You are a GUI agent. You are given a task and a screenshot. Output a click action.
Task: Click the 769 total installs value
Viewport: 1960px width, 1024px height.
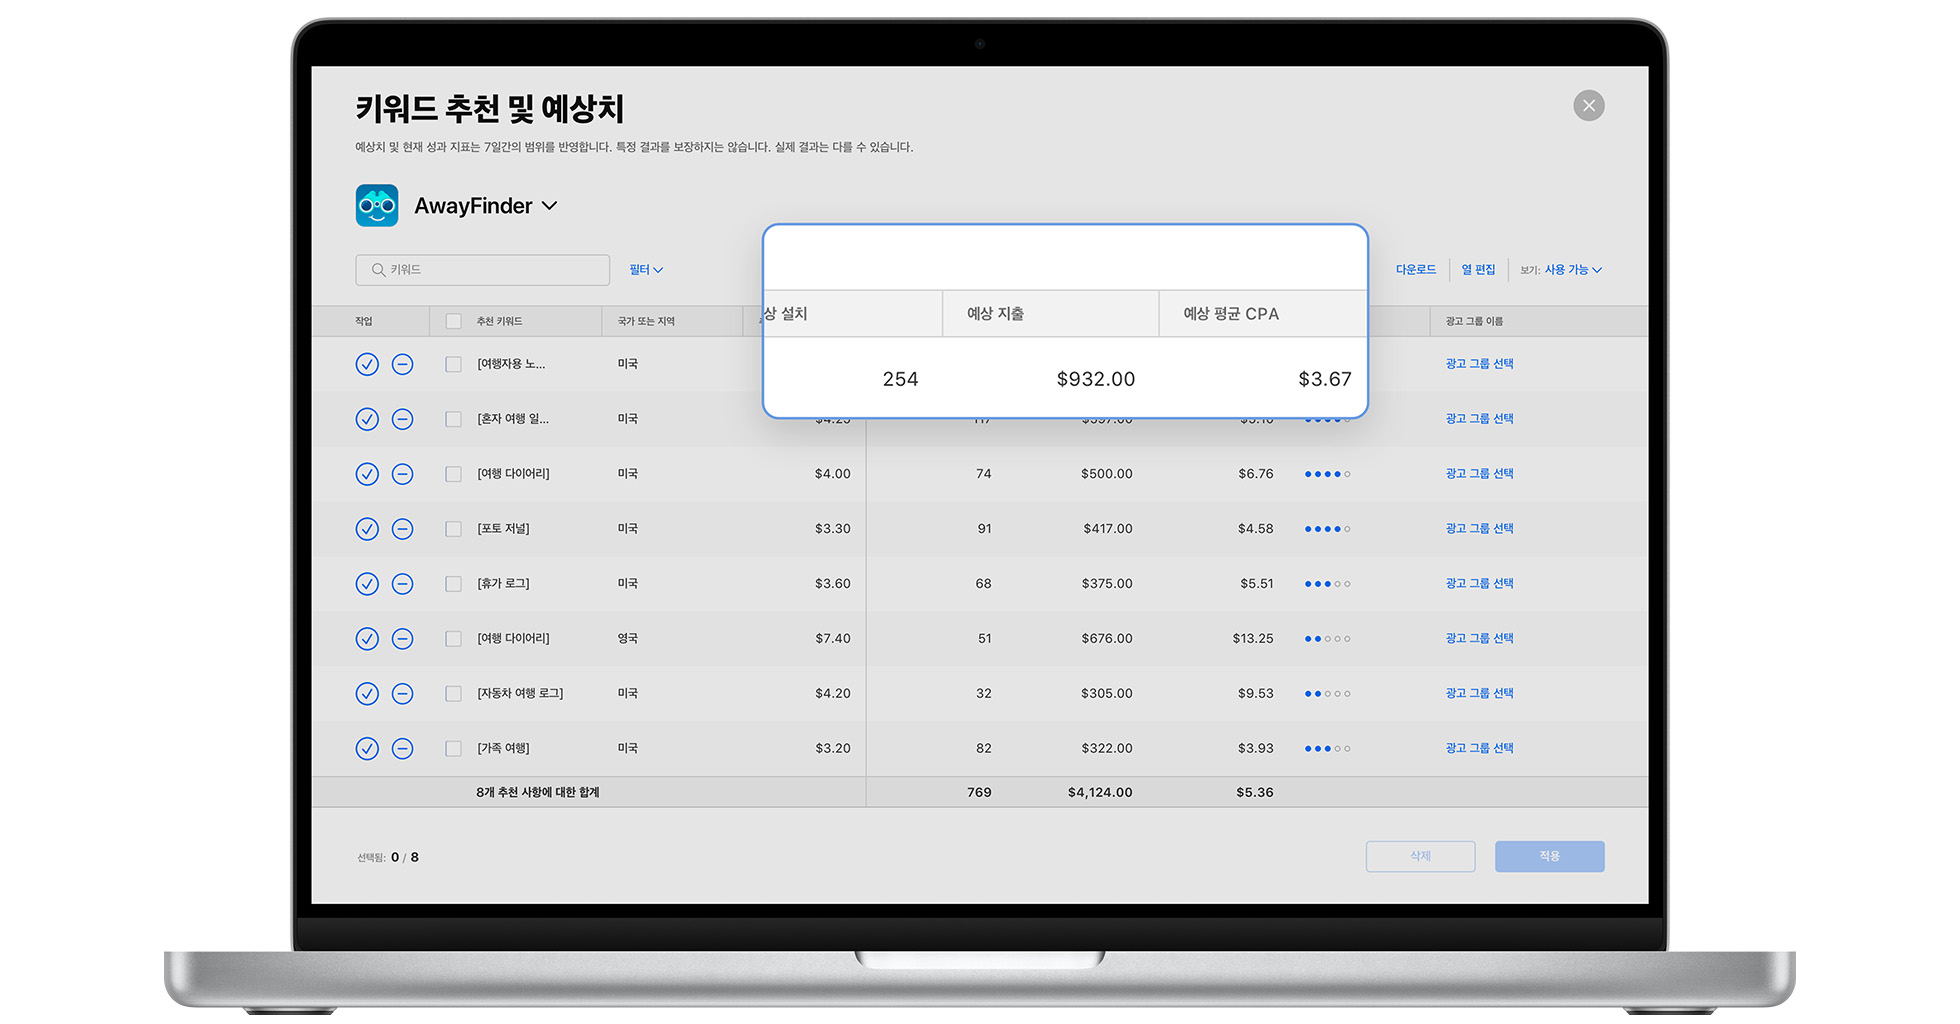tap(979, 793)
